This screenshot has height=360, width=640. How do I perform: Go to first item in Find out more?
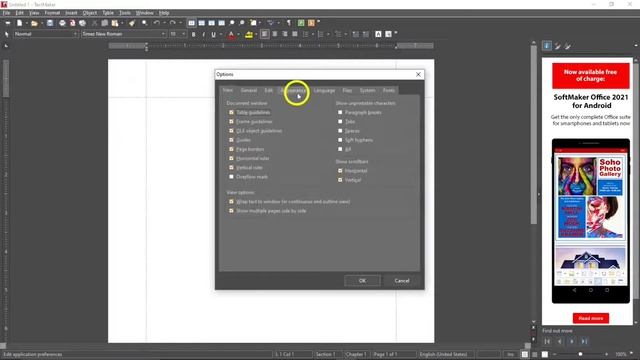(547, 341)
